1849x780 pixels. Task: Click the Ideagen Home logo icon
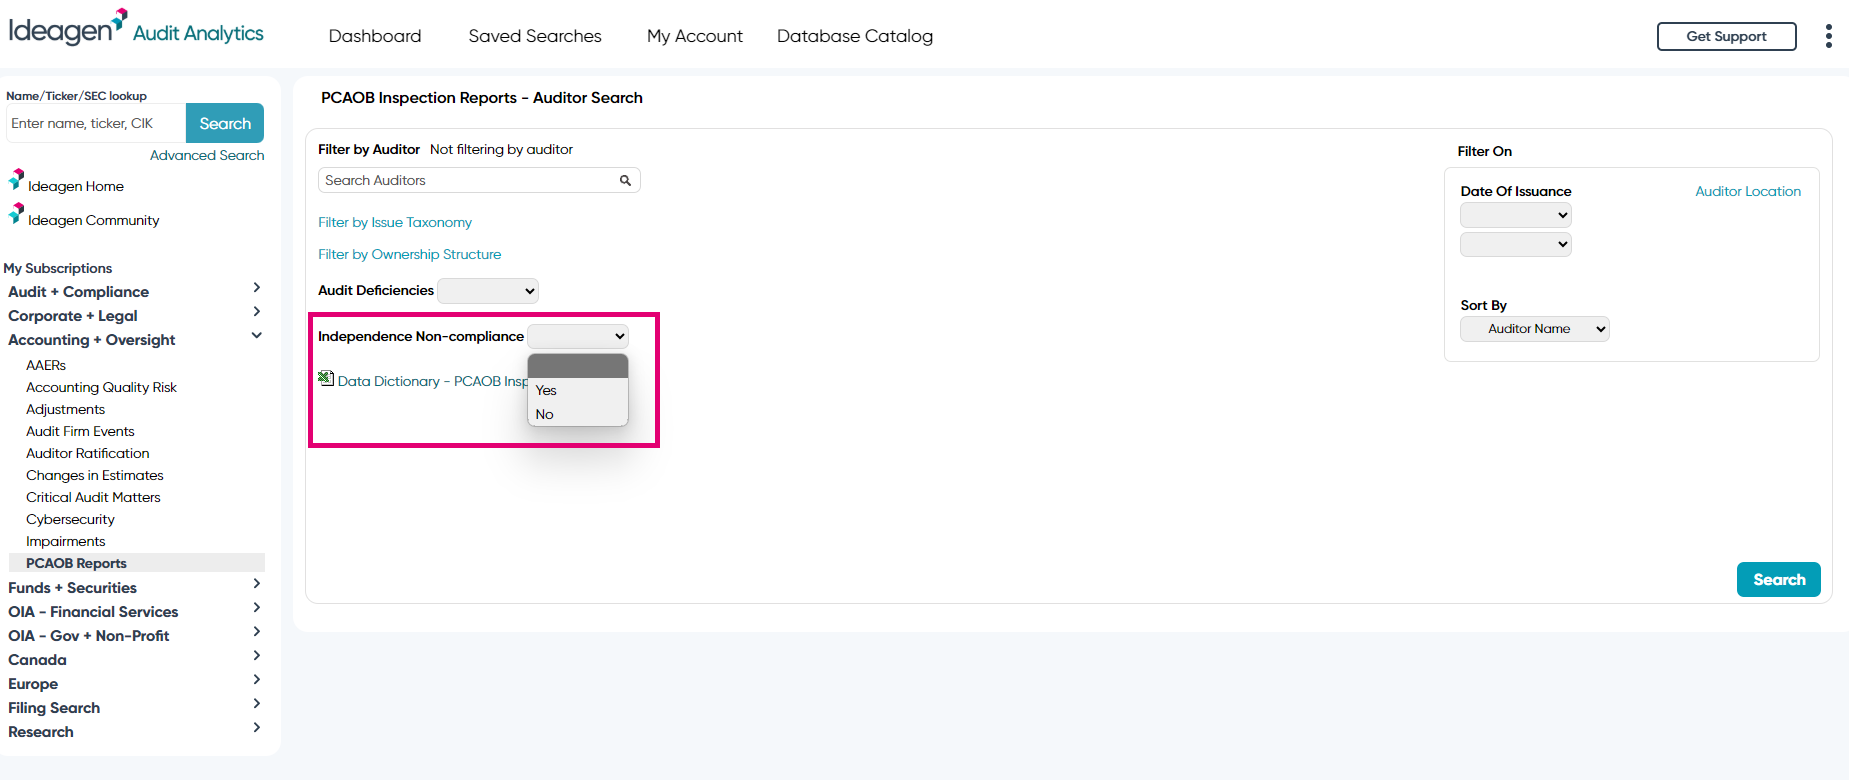coord(16,180)
